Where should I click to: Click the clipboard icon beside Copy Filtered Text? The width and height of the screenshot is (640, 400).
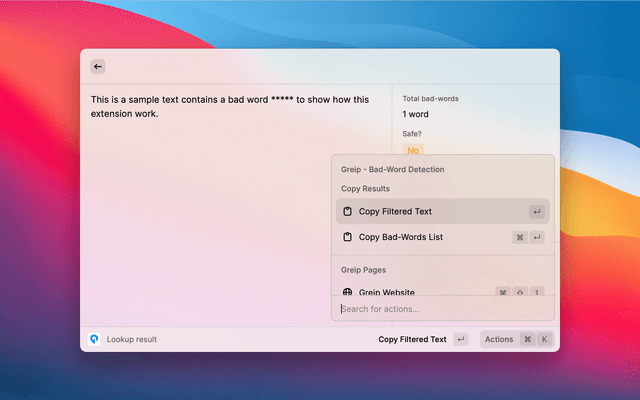(x=347, y=212)
